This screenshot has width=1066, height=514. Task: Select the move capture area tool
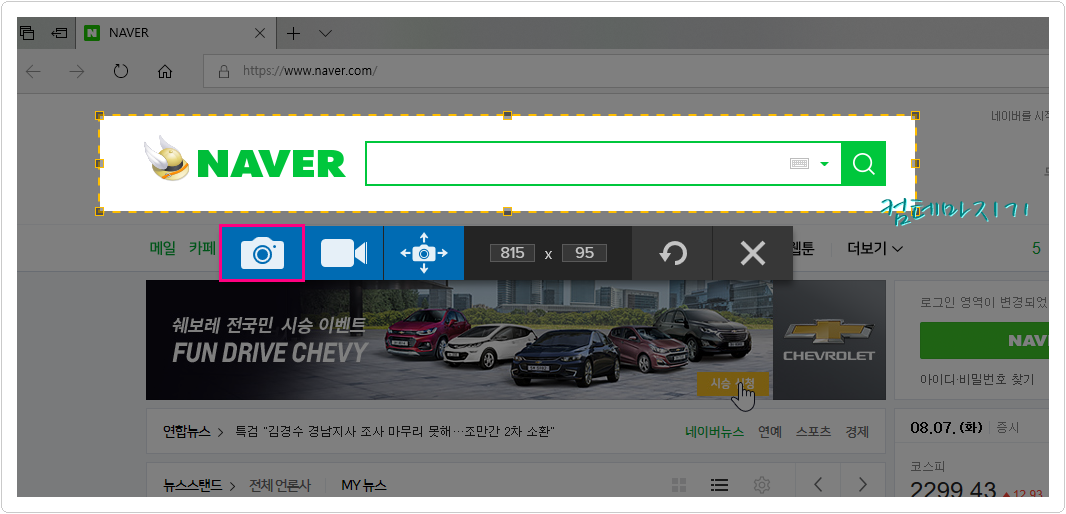point(424,253)
